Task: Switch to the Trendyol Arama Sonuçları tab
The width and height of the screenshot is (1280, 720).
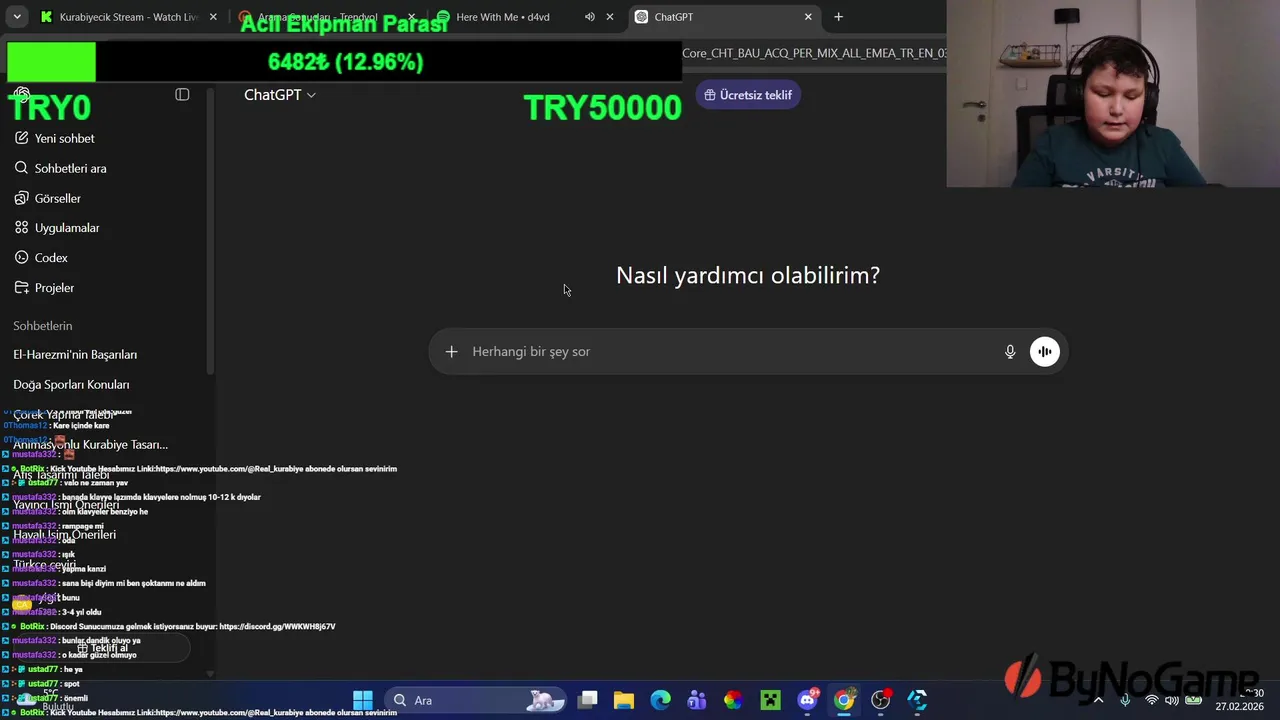Action: click(325, 17)
